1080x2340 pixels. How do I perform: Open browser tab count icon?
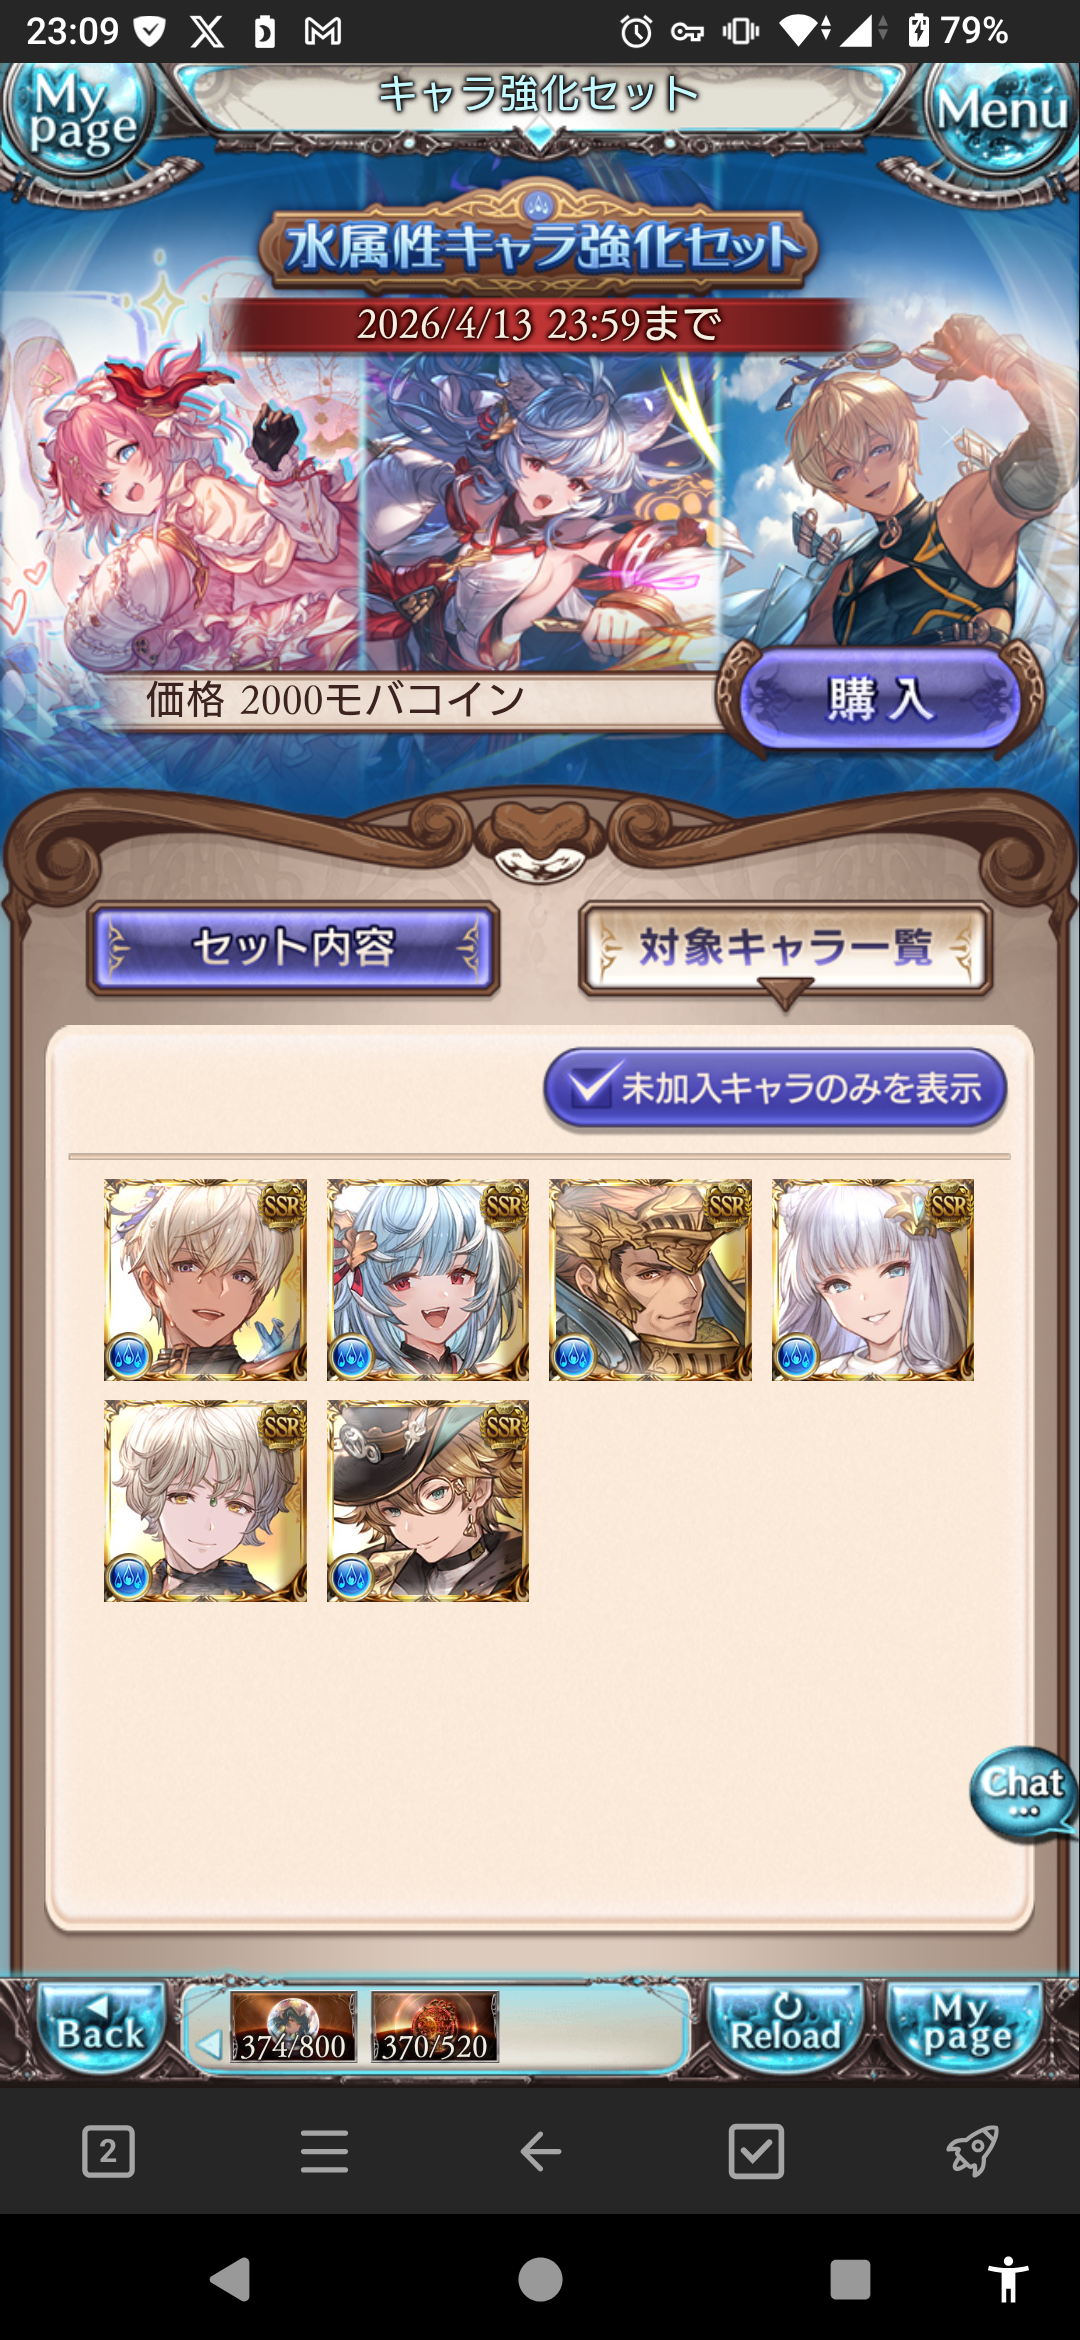click(x=108, y=2151)
